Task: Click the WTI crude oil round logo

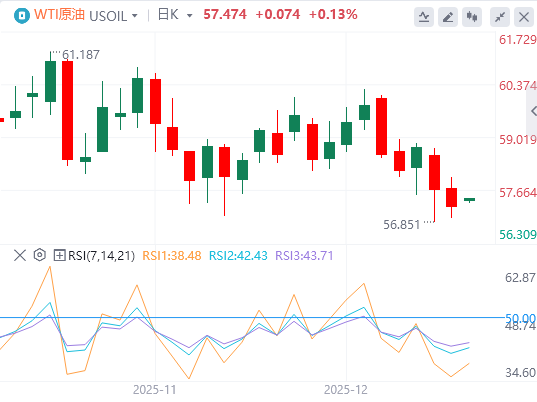Action: point(22,16)
